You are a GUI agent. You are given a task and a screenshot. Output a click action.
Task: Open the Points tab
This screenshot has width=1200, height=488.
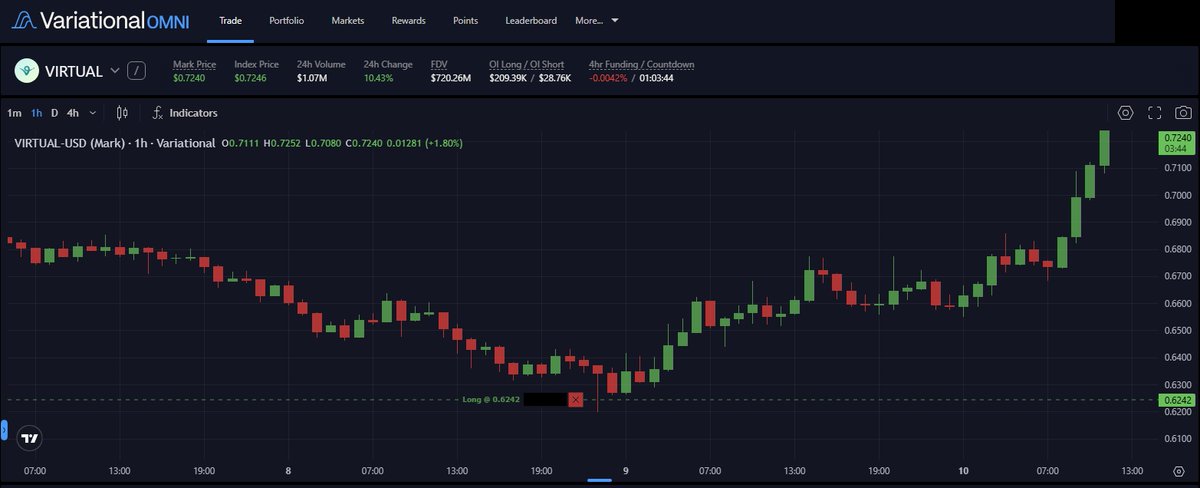coord(465,20)
